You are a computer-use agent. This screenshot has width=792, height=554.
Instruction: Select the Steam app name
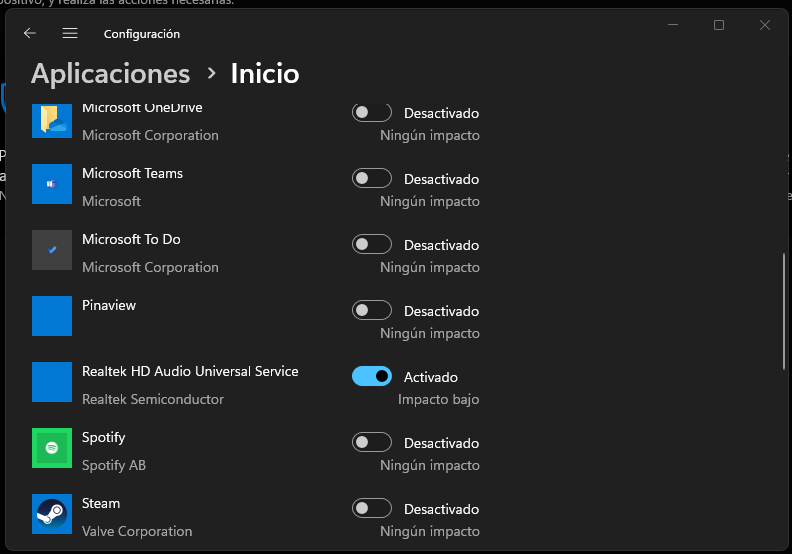101,503
